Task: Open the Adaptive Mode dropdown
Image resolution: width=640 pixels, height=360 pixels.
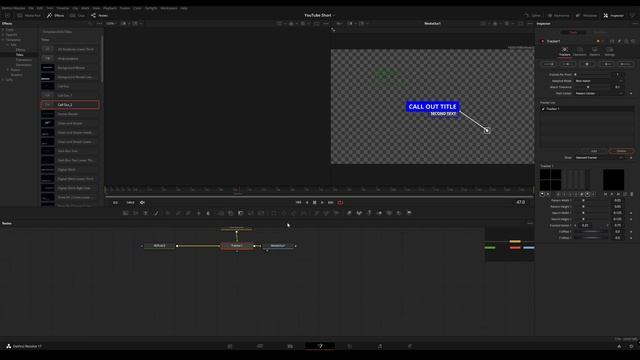Action: [x=598, y=81]
